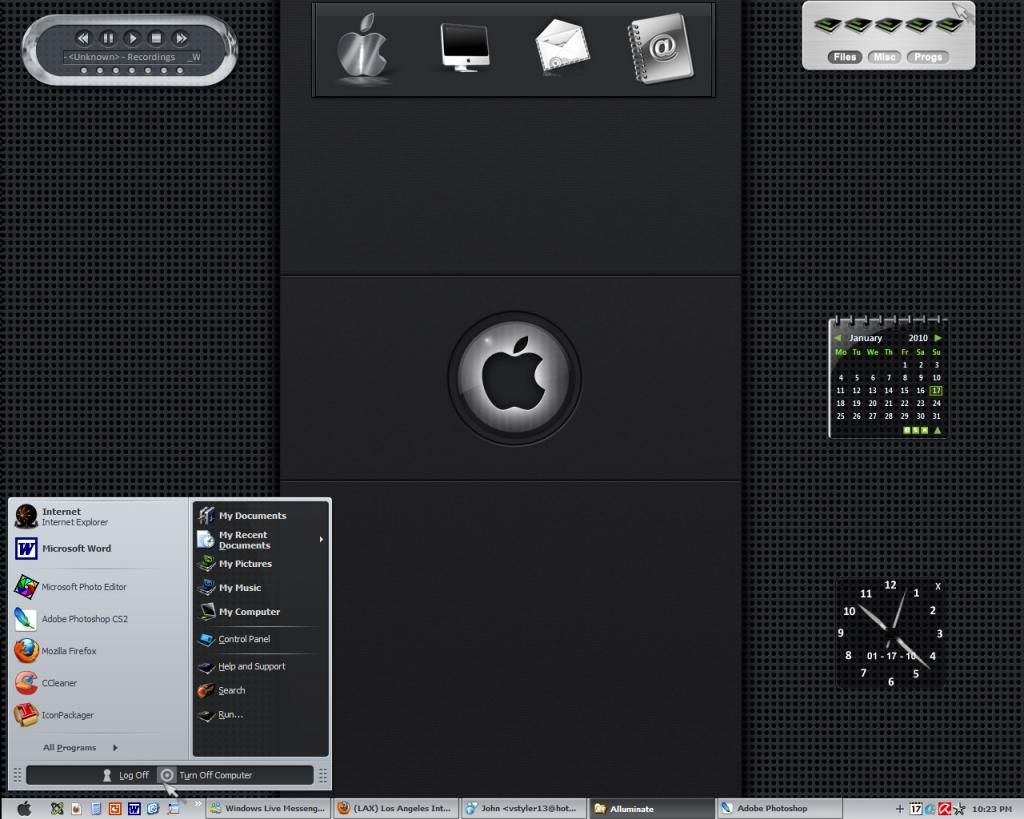This screenshot has height=819, width=1024.
Task: Open My Pictures from the start menu
Action: pyautogui.click(x=261, y=564)
